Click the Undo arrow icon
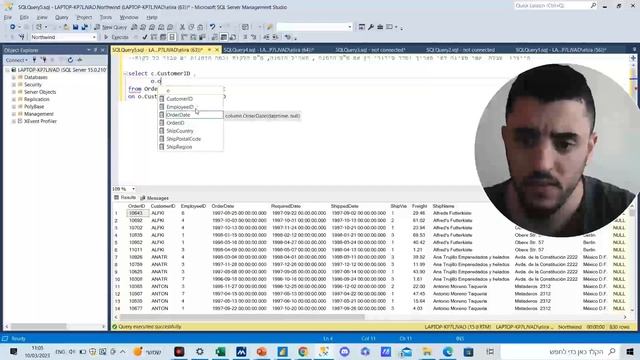Screen dimensions: 640x360 pos(212,27)
